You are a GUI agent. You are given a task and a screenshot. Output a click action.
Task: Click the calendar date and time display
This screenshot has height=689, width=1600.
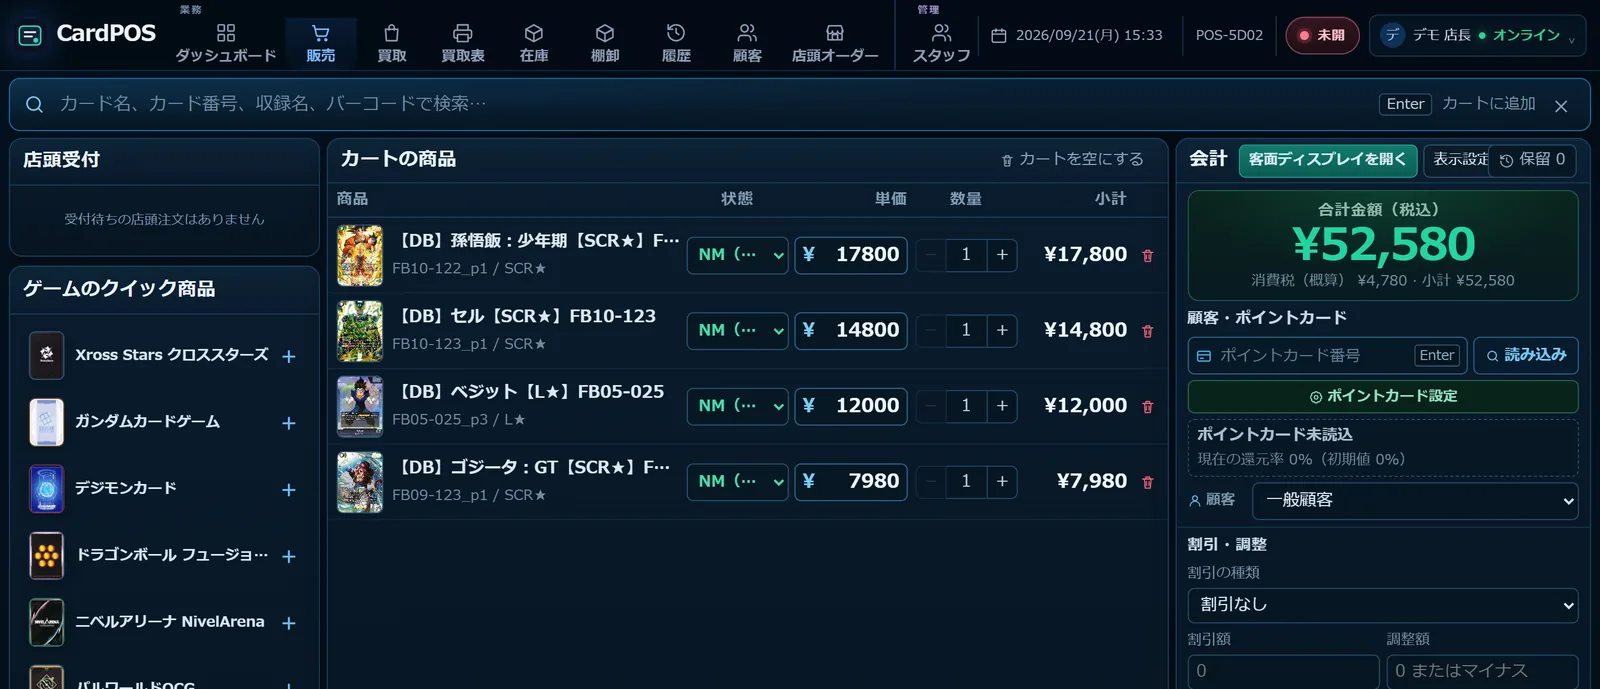1077,35
